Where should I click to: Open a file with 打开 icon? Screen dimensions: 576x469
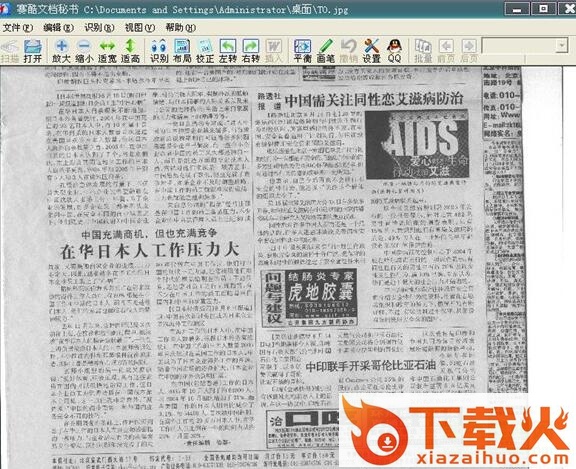pos(33,51)
